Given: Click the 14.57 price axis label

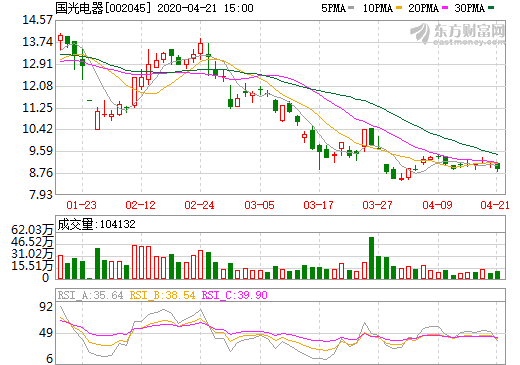Looking at the screenshot, I should coord(37,20).
